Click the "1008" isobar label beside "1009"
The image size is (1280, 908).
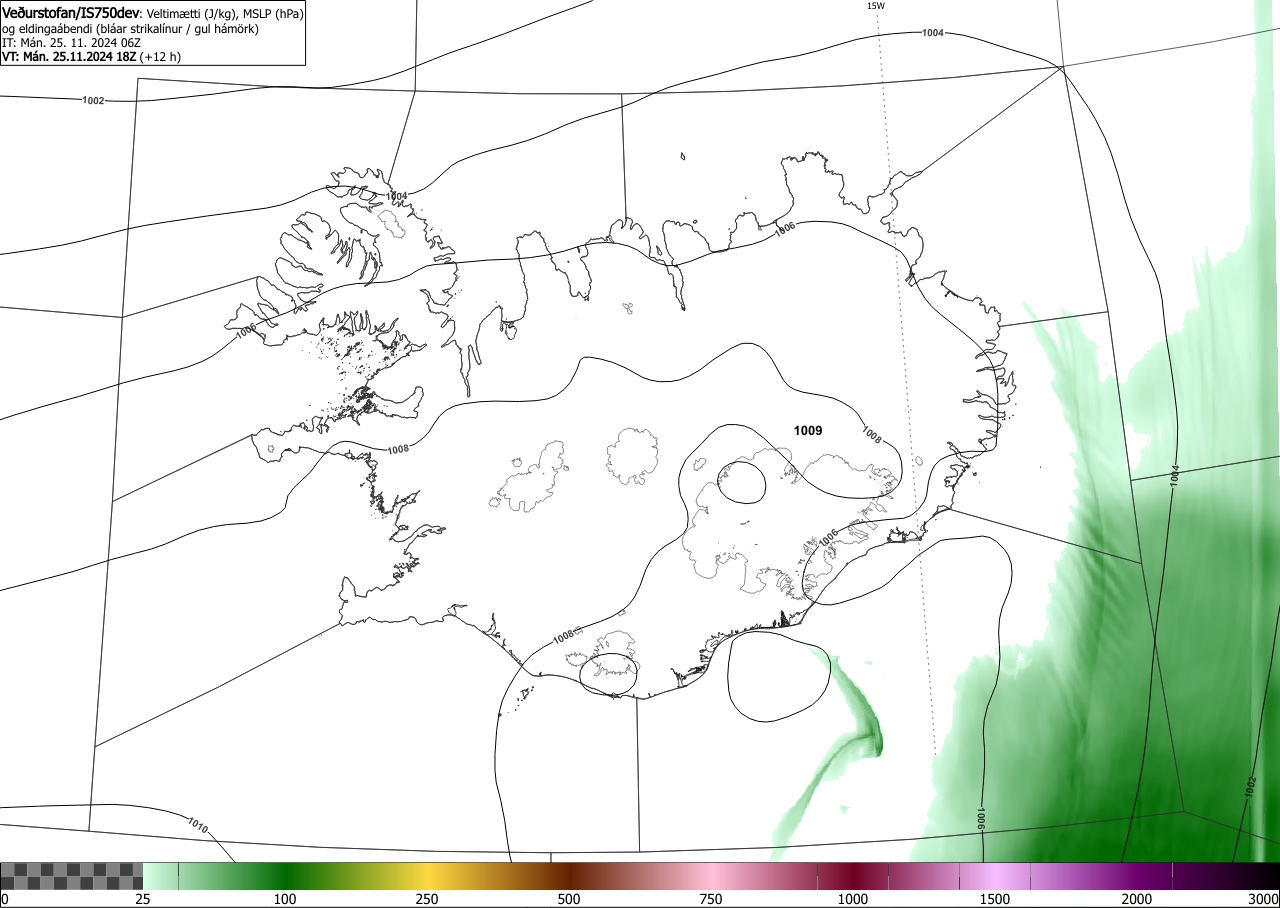pyautogui.click(x=872, y=435)
